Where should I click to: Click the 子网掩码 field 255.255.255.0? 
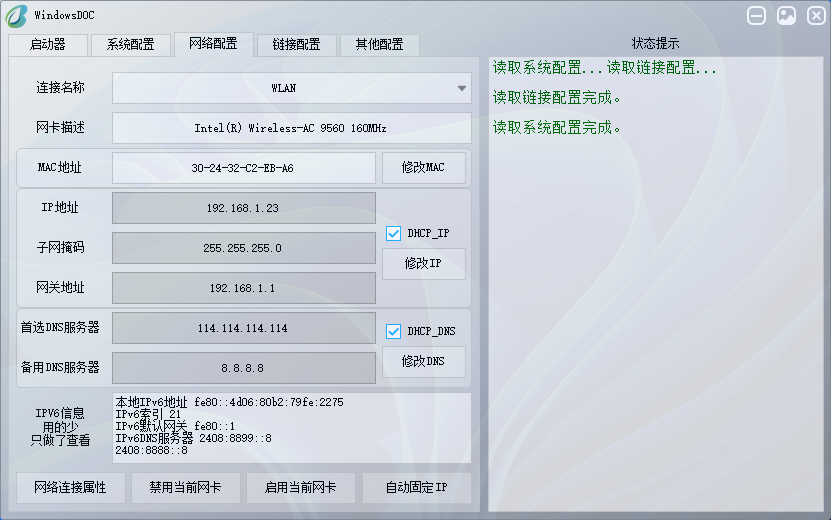tap(244, 248)
